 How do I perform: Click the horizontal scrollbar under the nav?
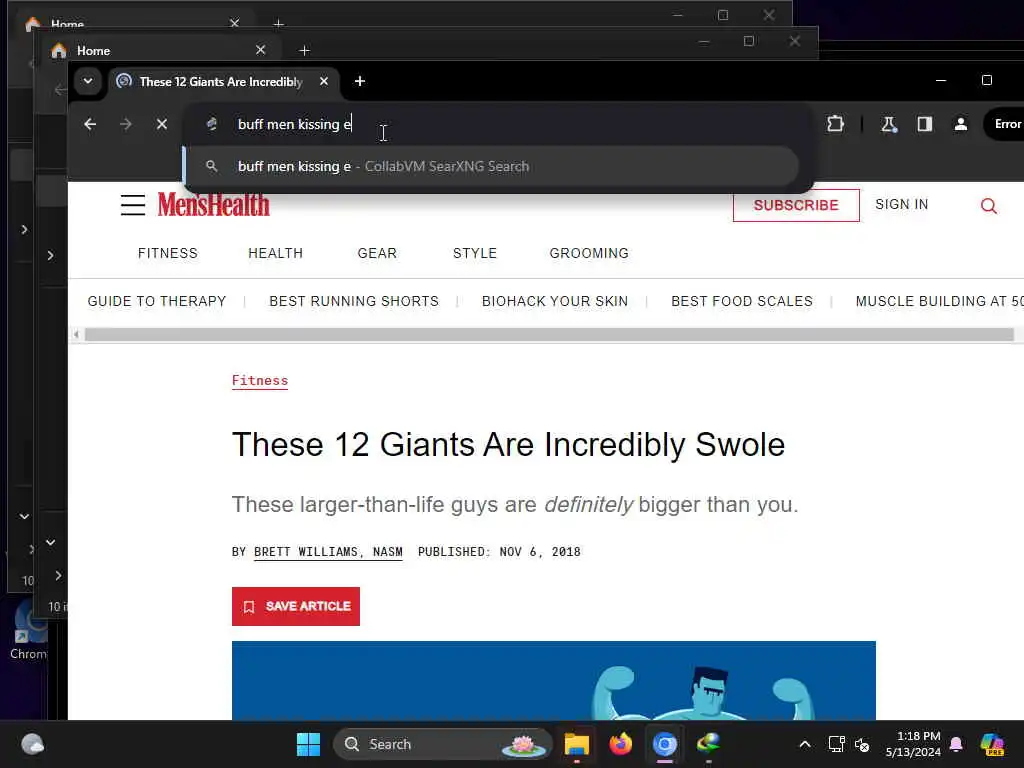[549, 335]
